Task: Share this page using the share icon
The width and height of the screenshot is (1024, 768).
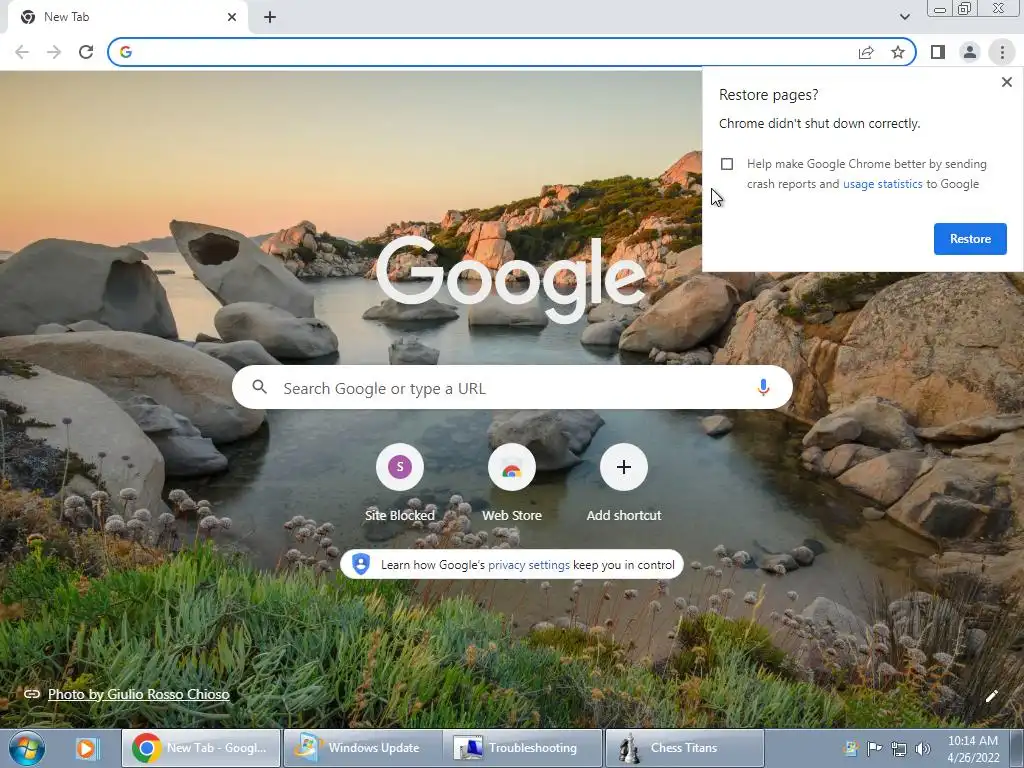Action: click(866, 52)
